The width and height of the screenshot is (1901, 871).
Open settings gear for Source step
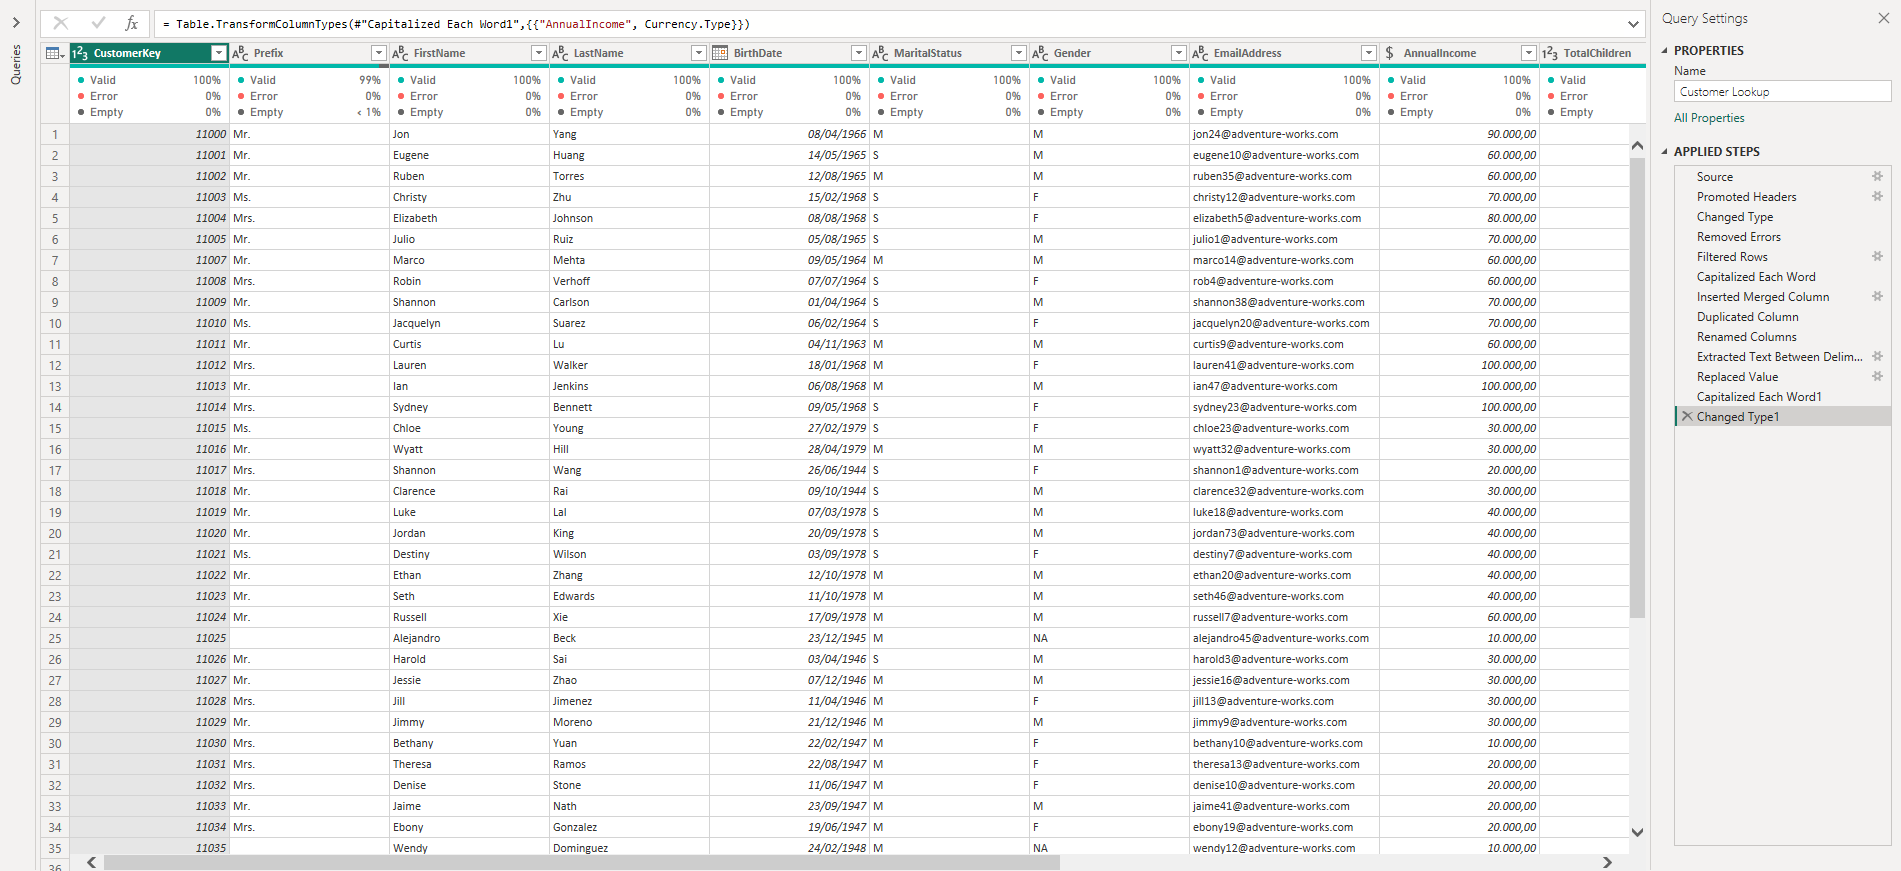coord(1877,177)
